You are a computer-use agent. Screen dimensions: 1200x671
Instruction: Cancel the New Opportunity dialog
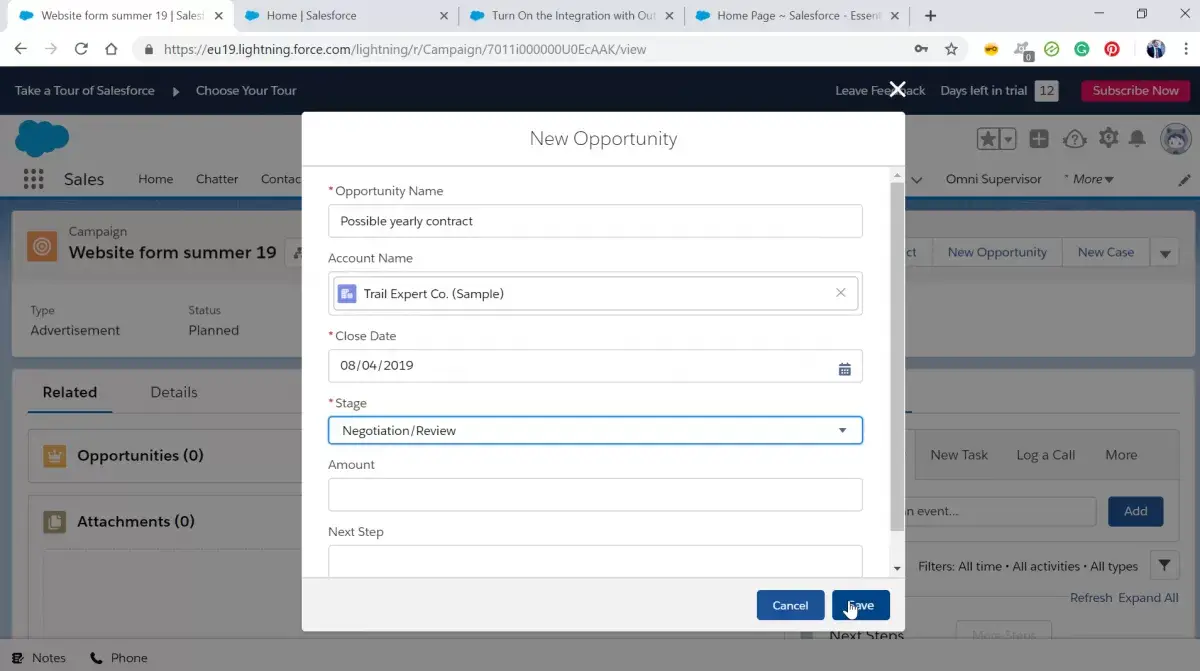coord(790,605)
